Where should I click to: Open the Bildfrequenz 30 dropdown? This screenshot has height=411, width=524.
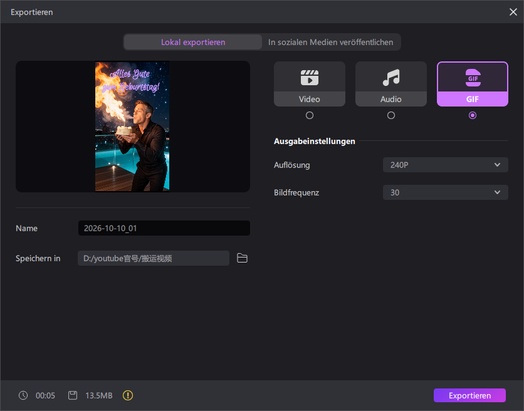(x=445, y=192)
